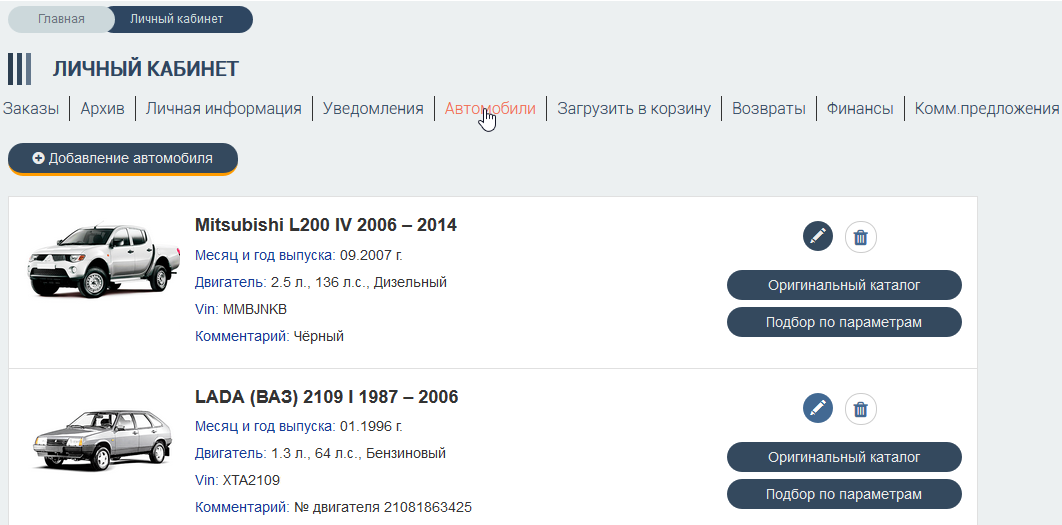Viewport: 1062px width, 525px height.
Task: Open Оригинальный каталог for LADA 2109
Action: (844, 457)
